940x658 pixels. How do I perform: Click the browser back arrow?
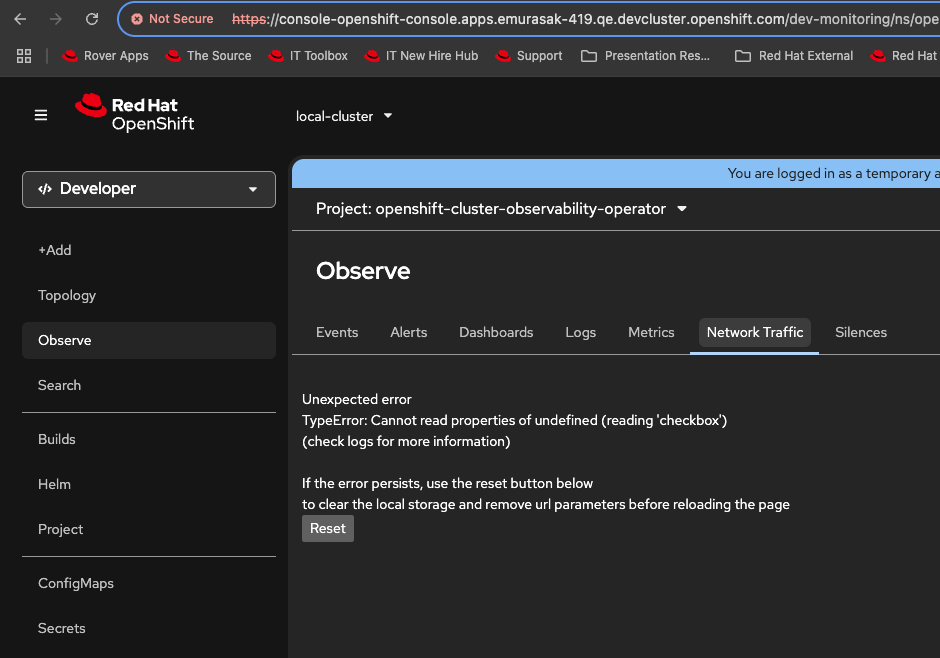tap(20, 19)
